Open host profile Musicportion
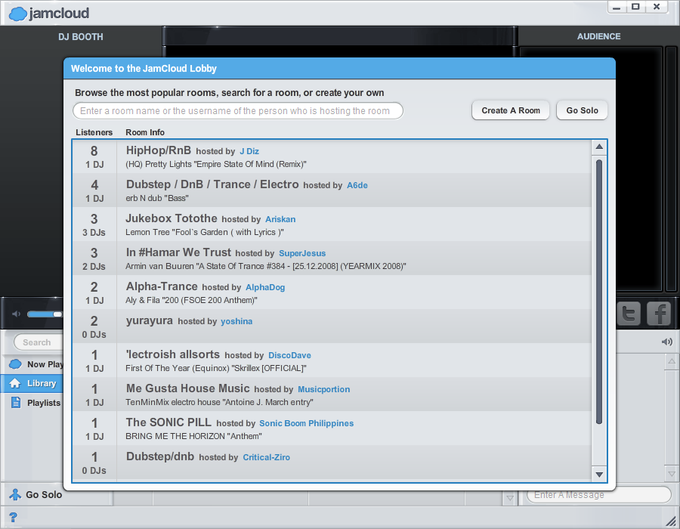This screenshot has height=529, width=680. tap(324, 389)
